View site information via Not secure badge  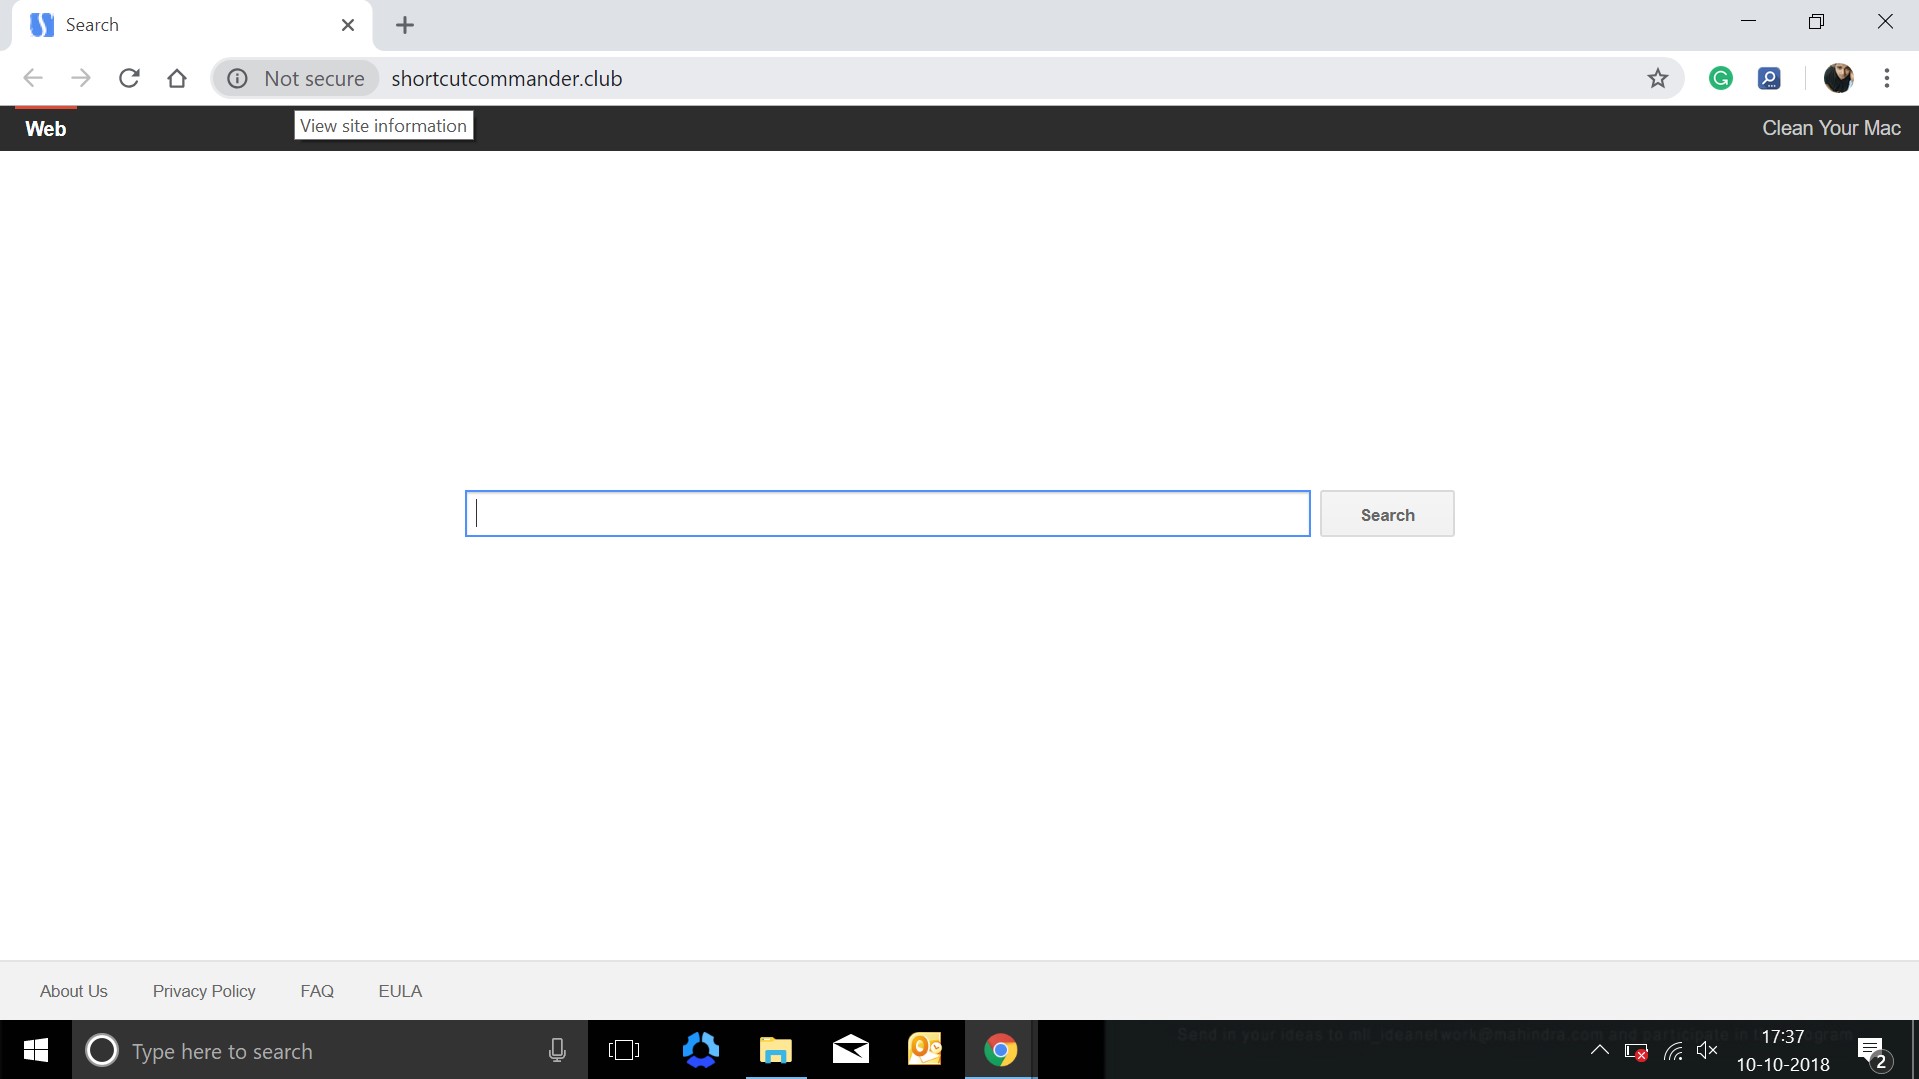pos(296,78)
